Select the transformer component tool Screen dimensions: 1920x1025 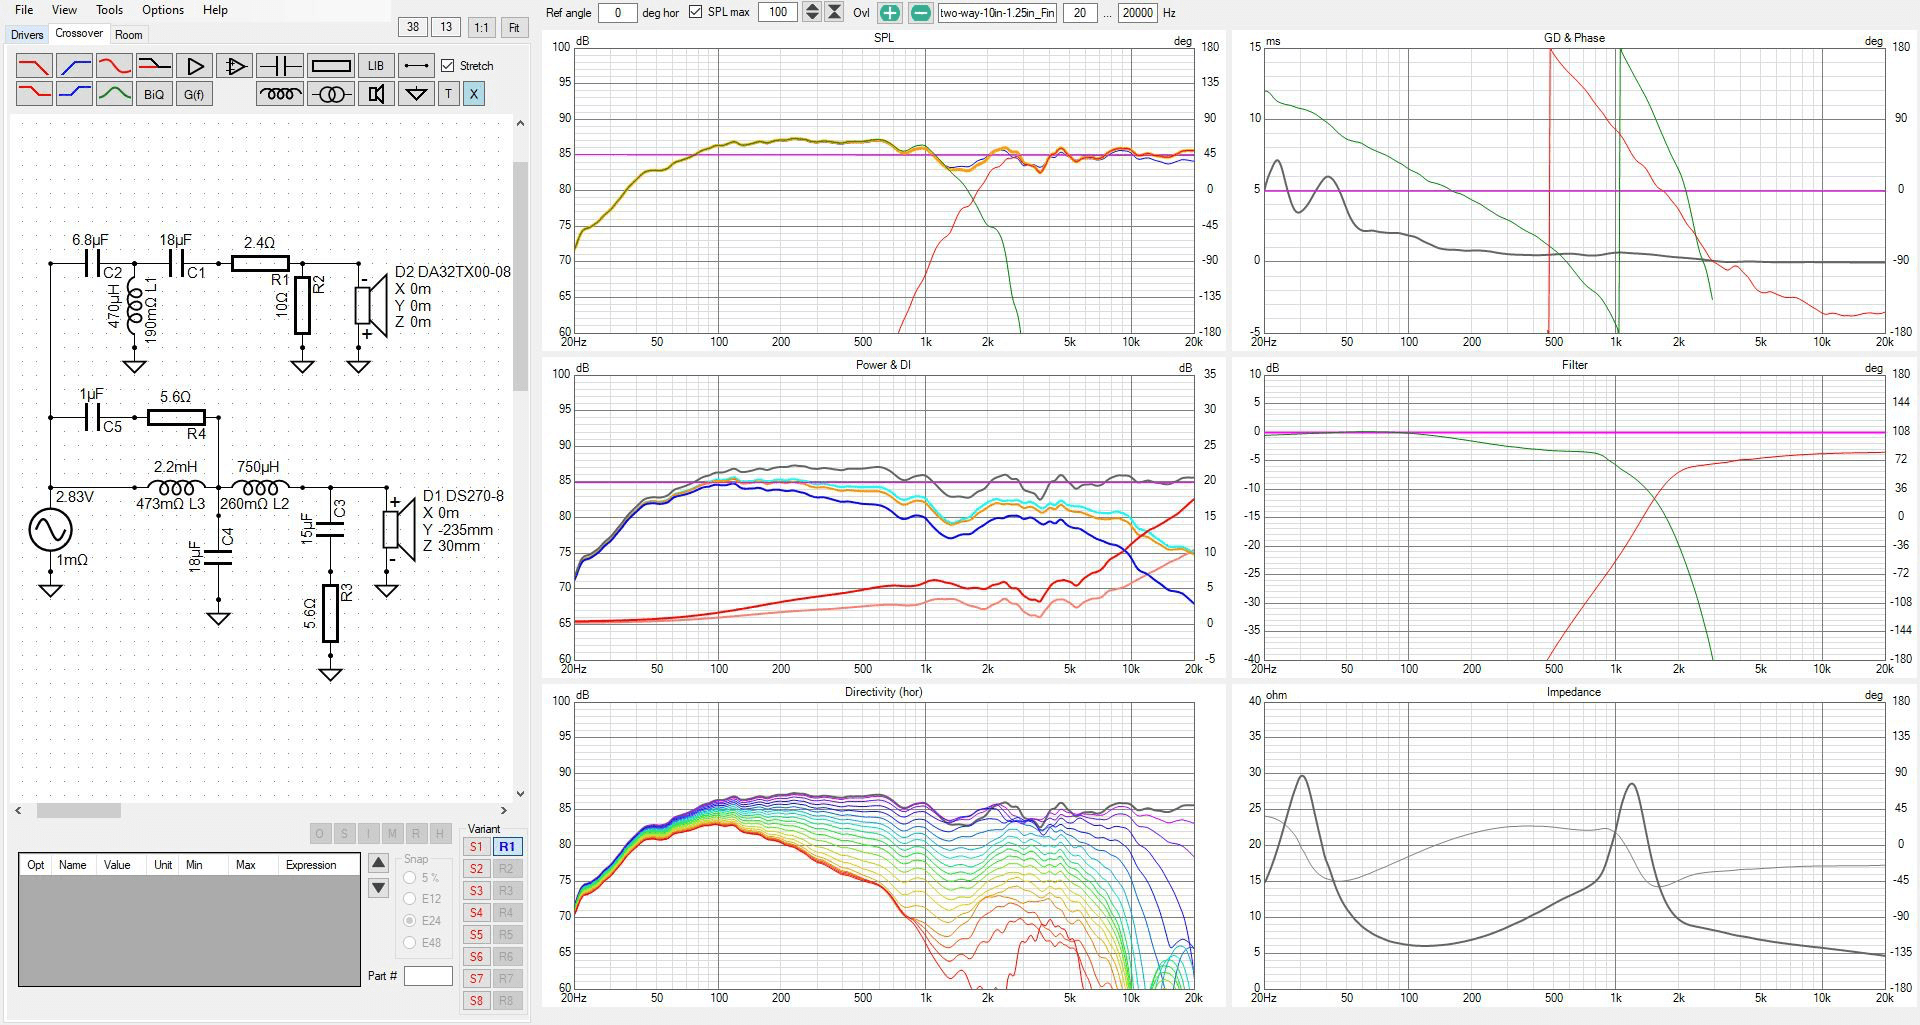331,94
